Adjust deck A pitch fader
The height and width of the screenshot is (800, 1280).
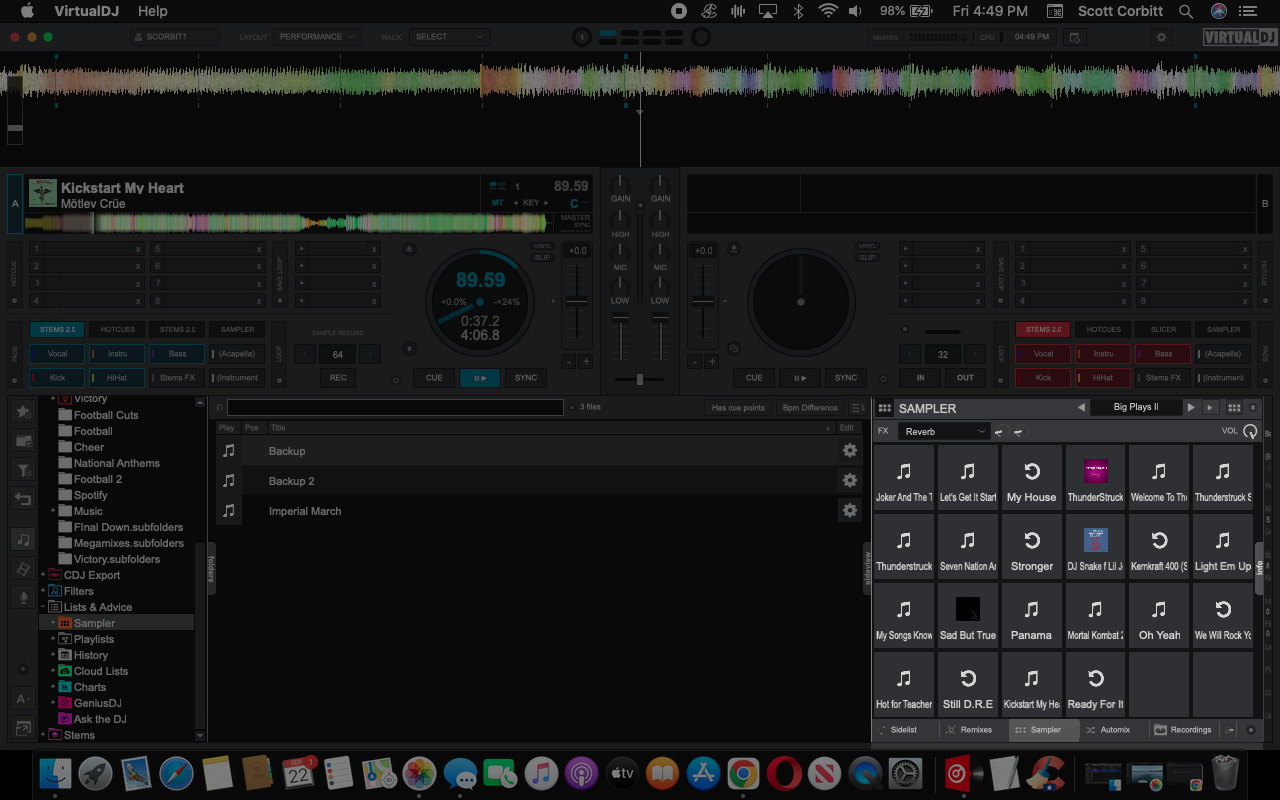pos(577,302)
